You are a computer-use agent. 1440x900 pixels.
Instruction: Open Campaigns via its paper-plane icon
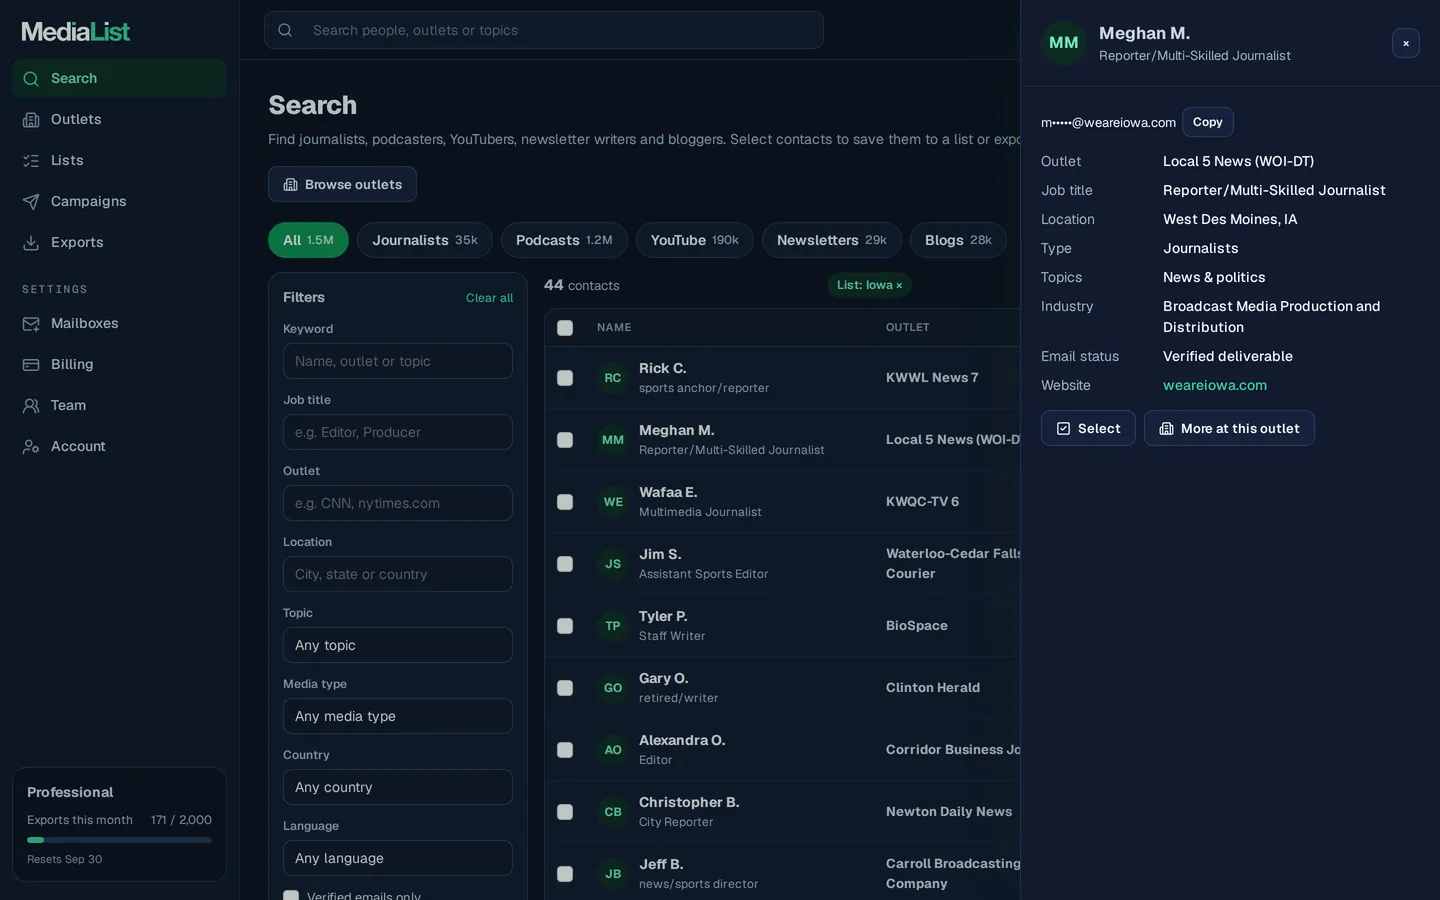click(x=31, y=202)
